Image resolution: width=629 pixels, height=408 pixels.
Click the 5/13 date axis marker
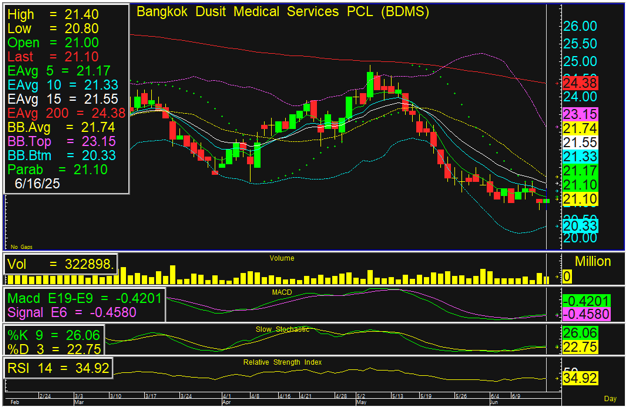pos(398,396)
